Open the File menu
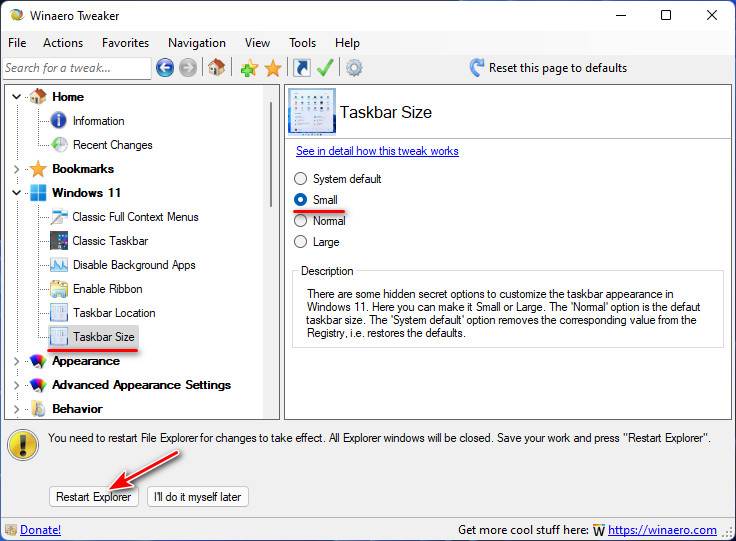The height and width of the screenshot is (541, 736). click(17, 43)
